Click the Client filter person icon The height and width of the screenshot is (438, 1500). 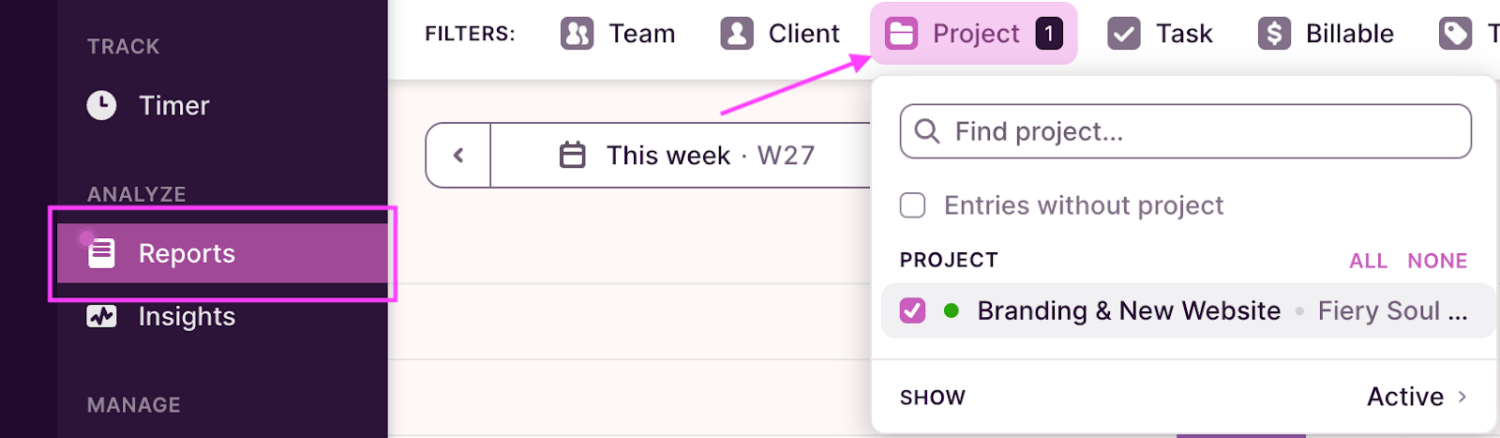click(736, 33)
